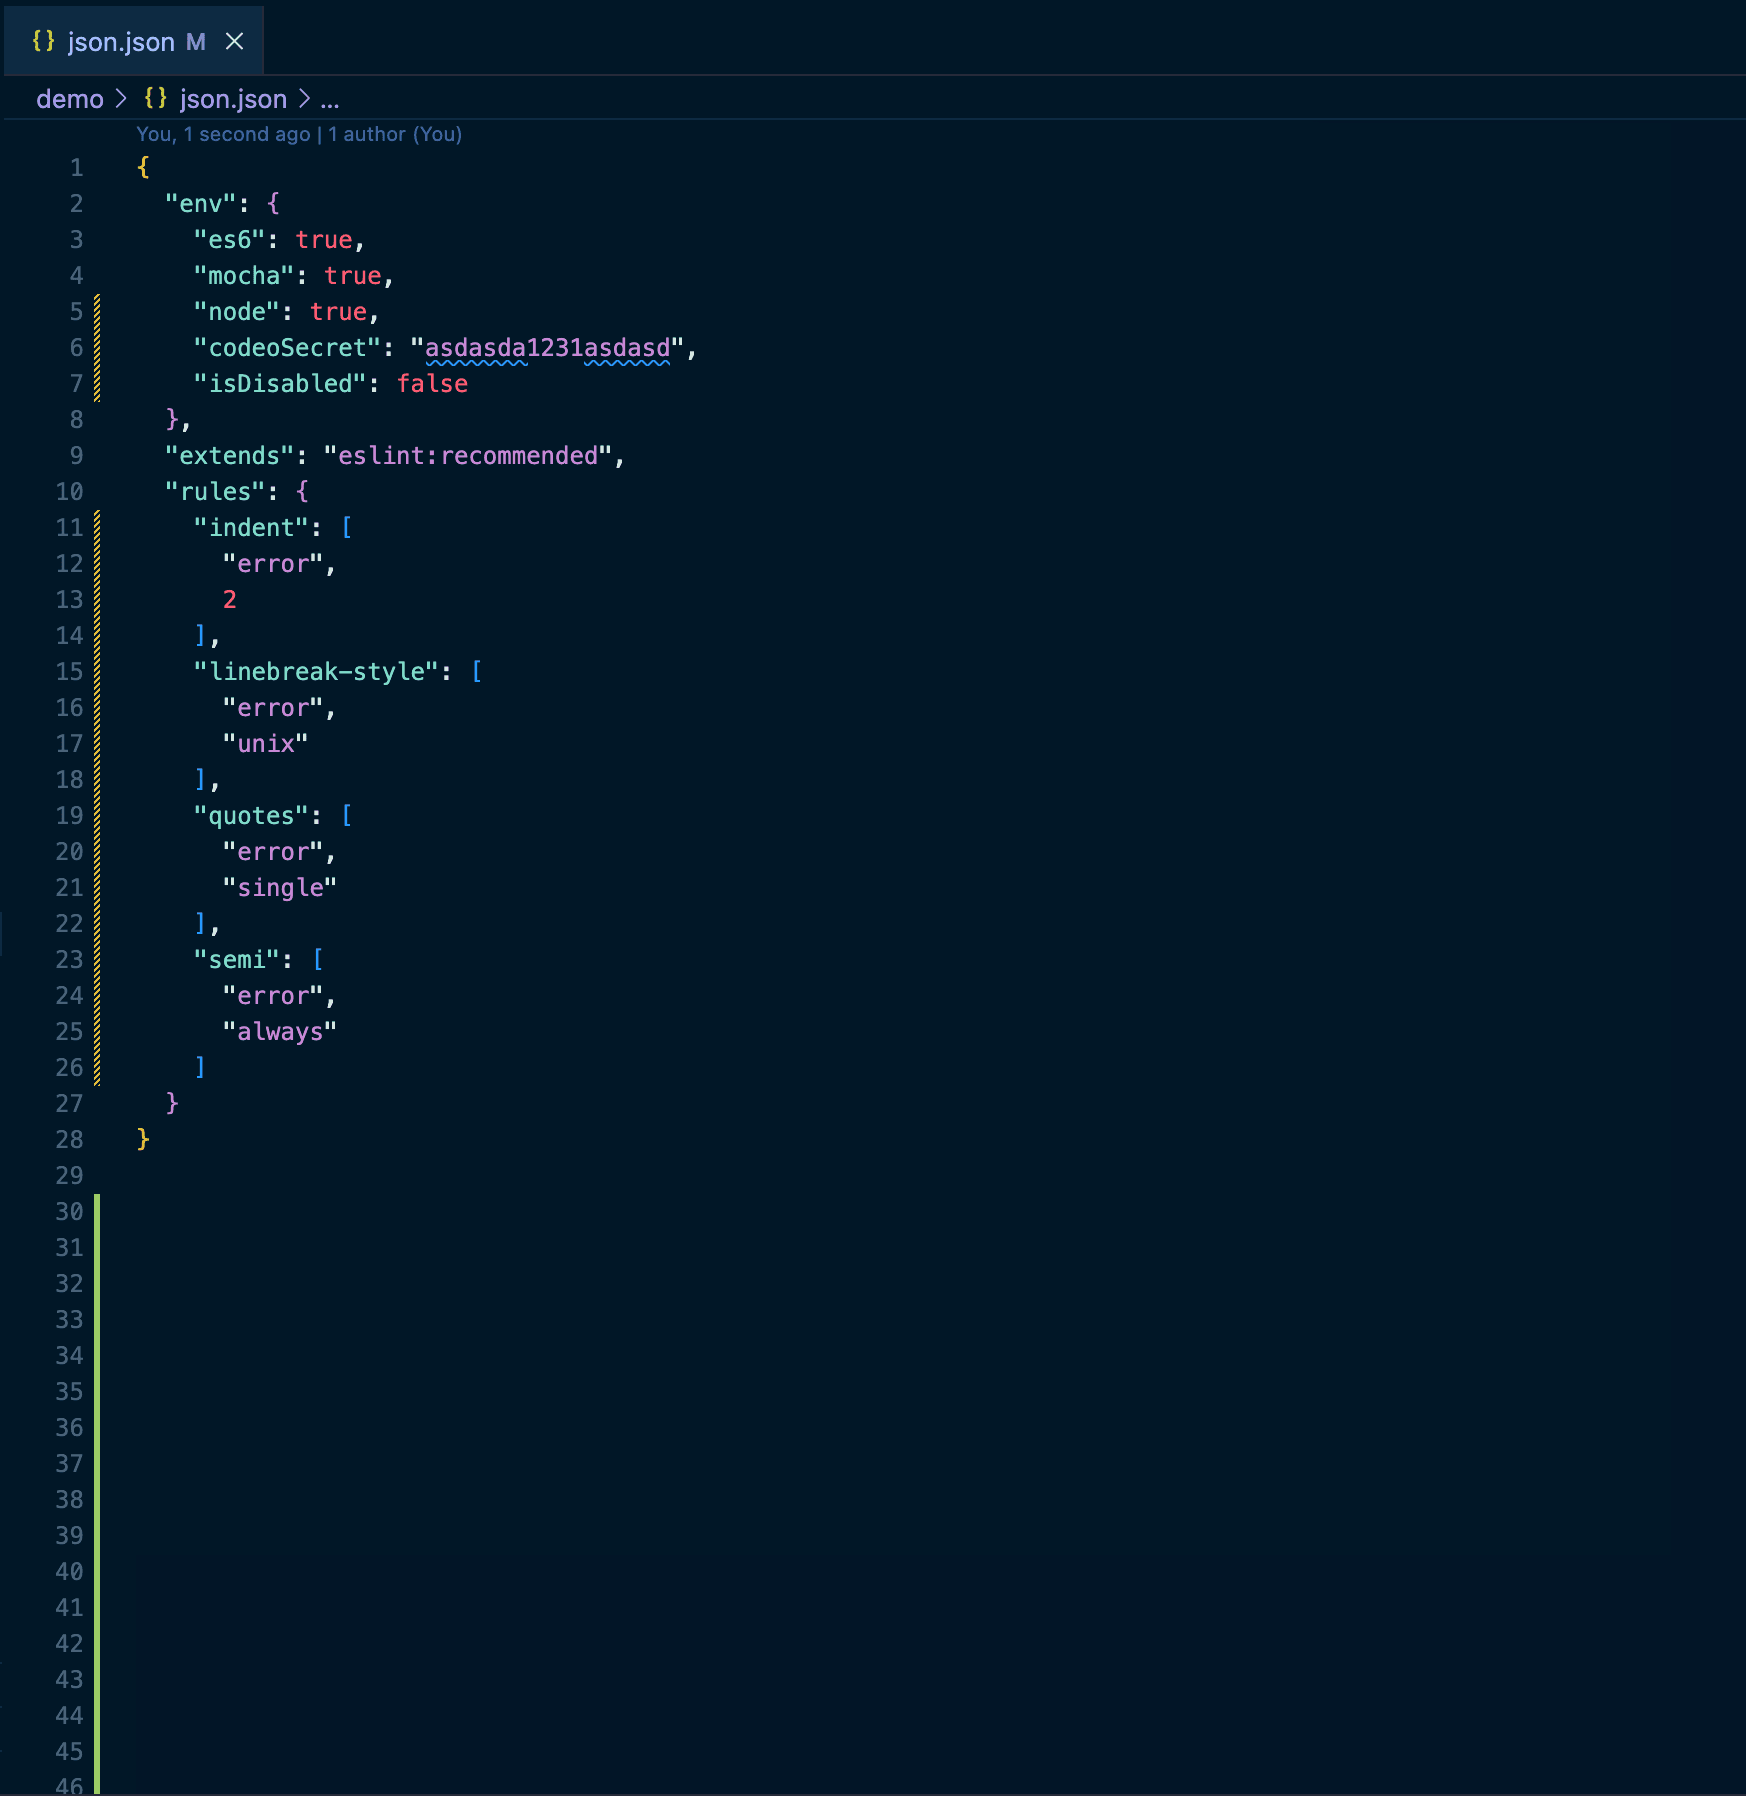This screenshot has height=1796, width=1746.
Task: Click the "isDisabled" key
Action: pos(280,384)
